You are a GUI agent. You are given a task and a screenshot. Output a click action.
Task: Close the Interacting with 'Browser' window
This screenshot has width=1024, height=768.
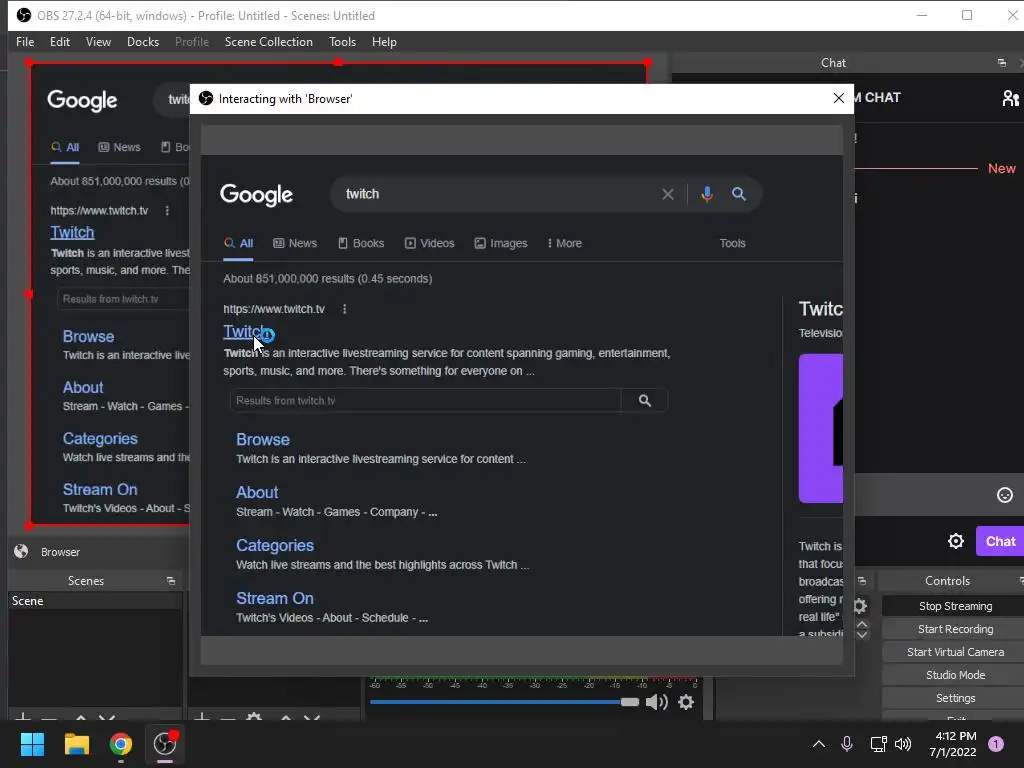tap(839, 98)
